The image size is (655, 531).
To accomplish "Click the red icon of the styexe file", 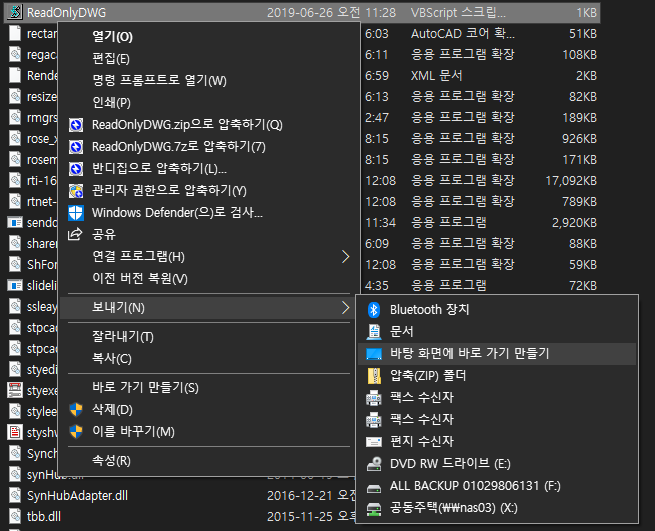I will [15, 390].
